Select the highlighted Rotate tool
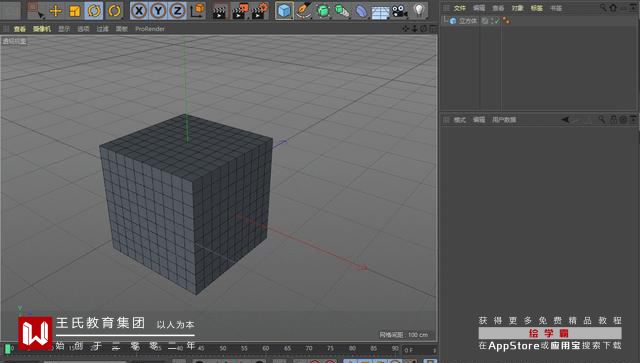The width and height of the screenshot is (640, 363). point(94,11)
